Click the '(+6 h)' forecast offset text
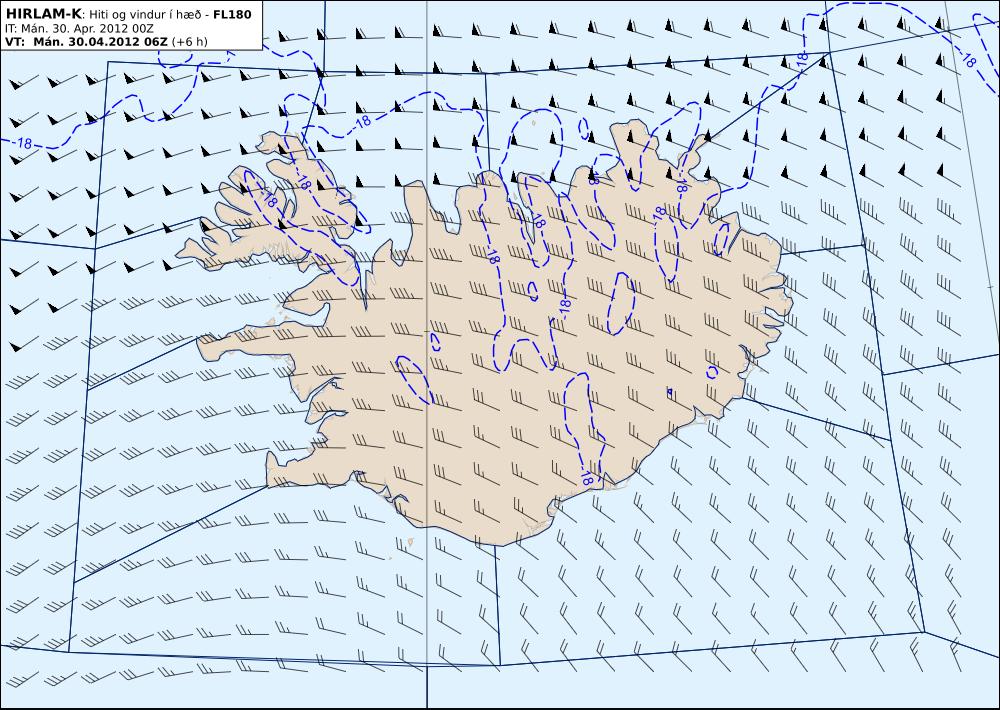The image size is (1000, 710). point(189,42)
